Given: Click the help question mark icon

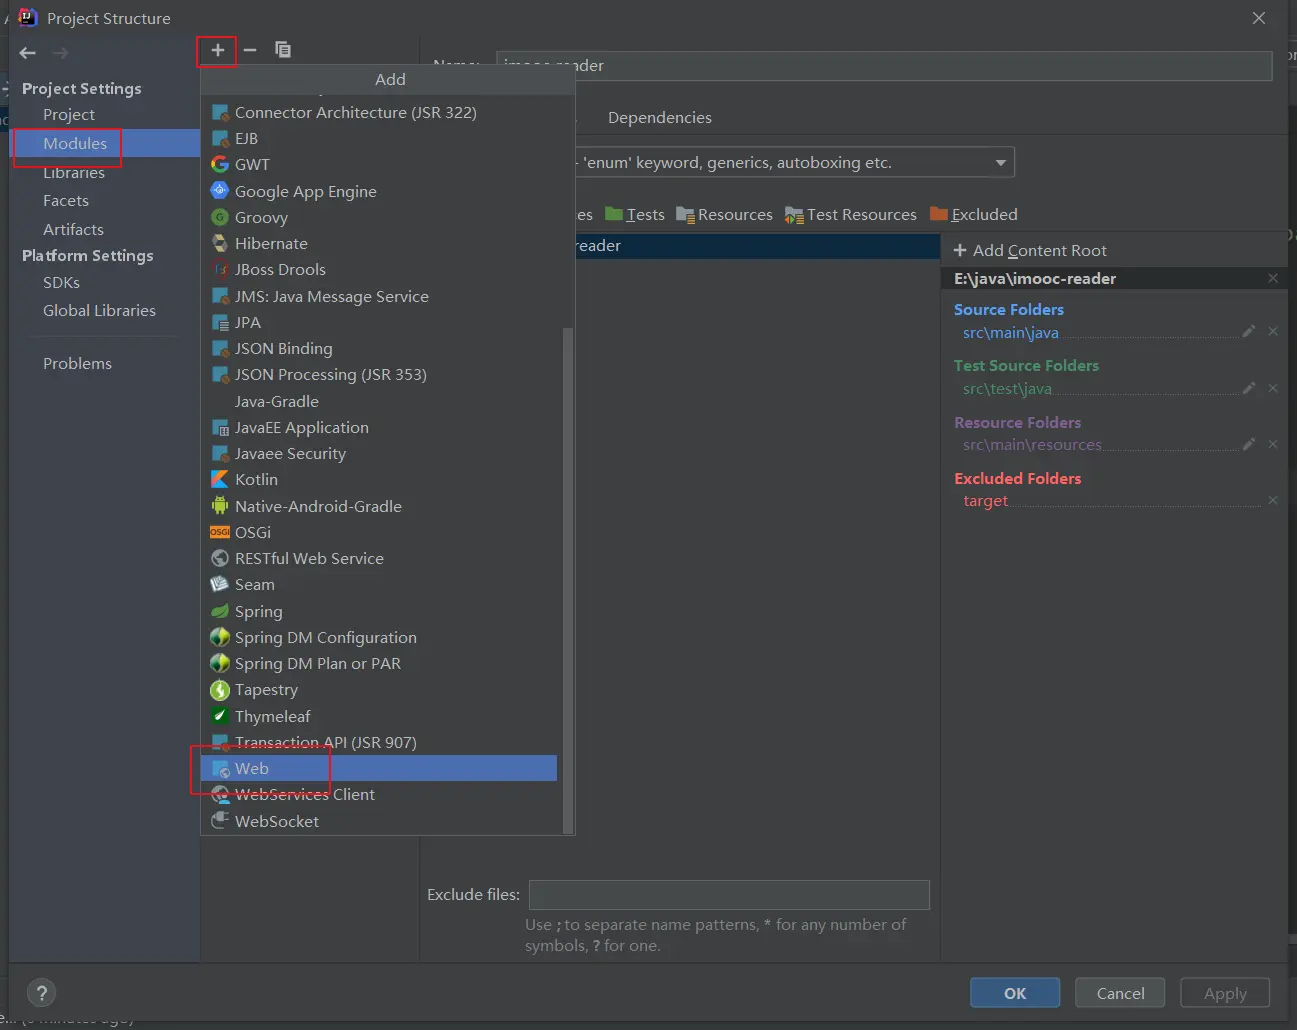Looking at the screenshot, I should point(41,993).
